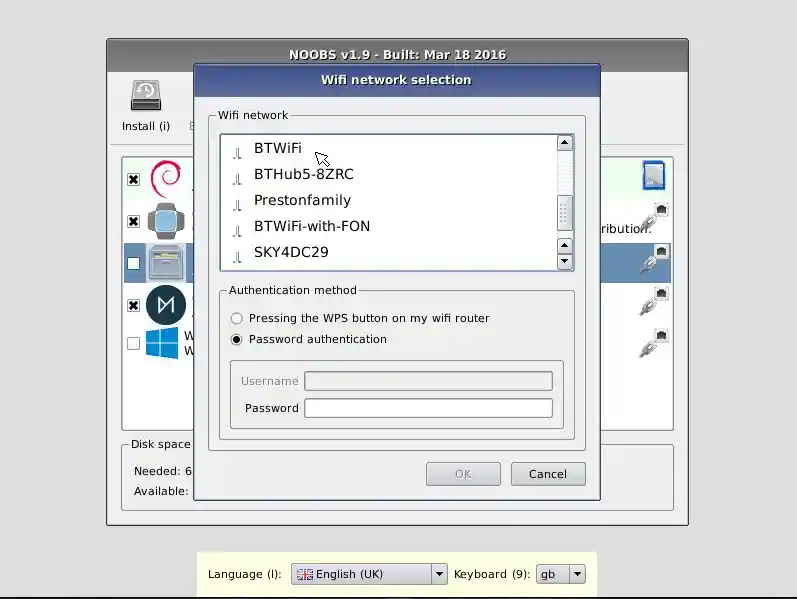This screenshot has height=599, width=797.
Task: Check the Windows row checkbox
Action: [133, 343]
